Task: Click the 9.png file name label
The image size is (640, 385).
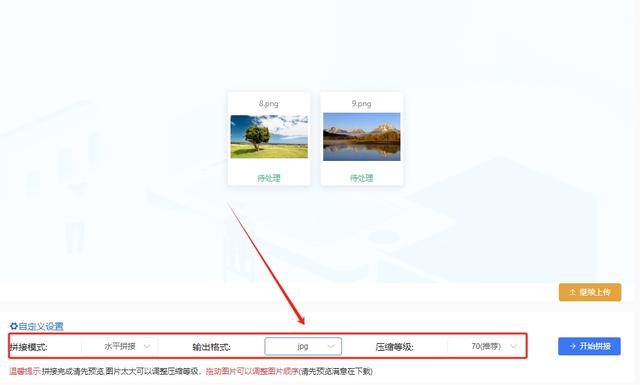Action: point(362,104)
